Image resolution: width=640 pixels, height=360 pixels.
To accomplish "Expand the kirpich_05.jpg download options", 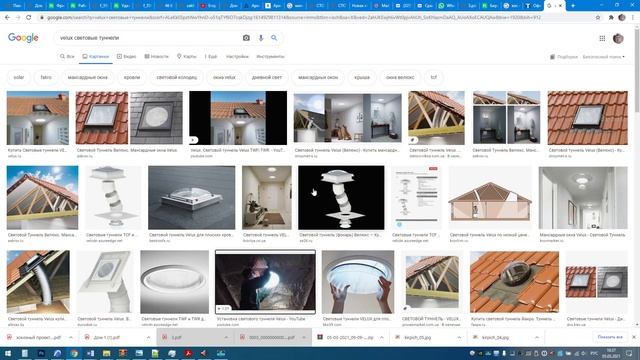I will tap(459, 338).
